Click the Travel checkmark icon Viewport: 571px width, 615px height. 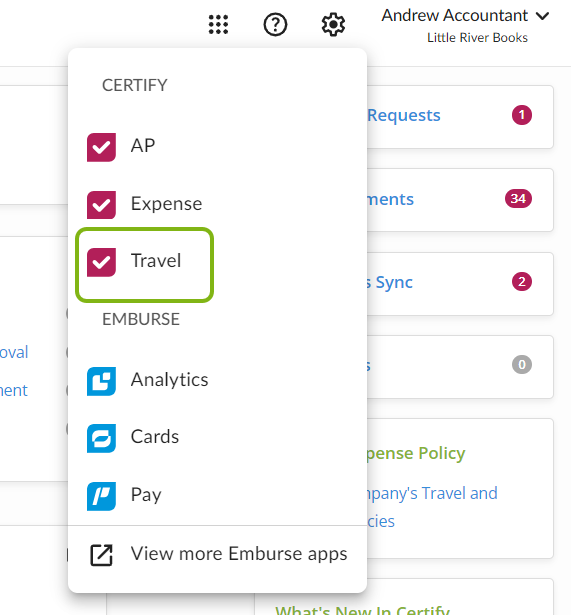(101, 262)
